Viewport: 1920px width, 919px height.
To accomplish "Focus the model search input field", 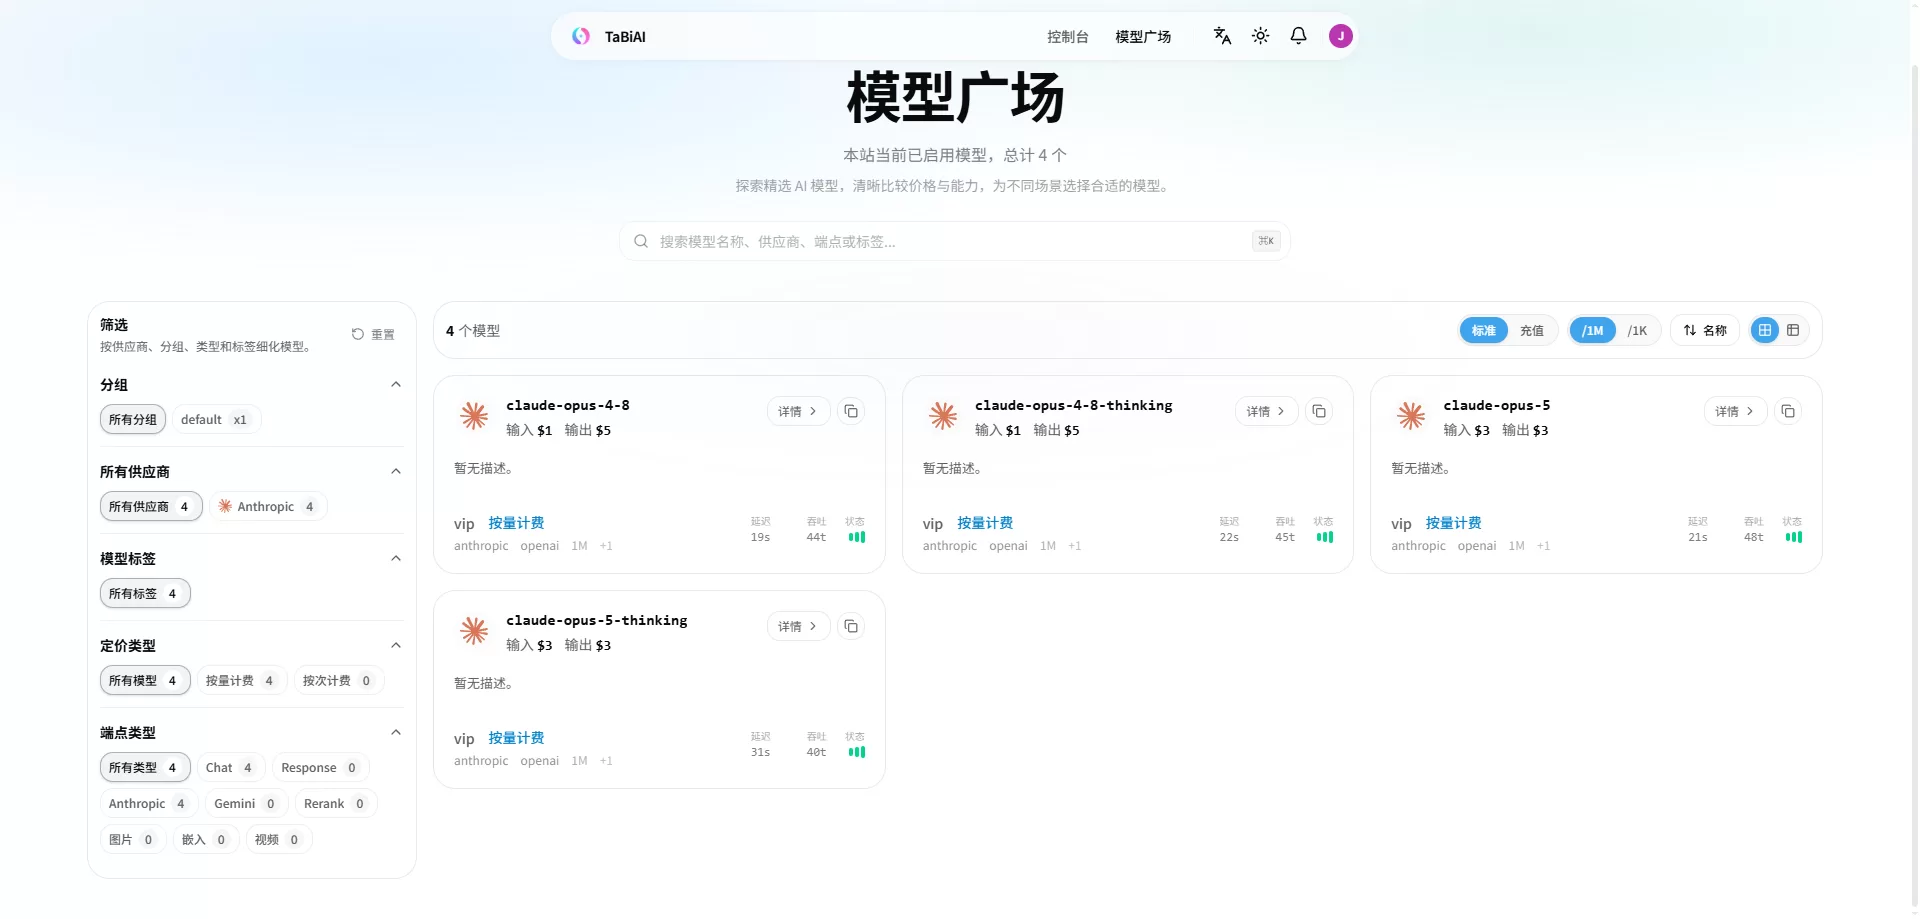I will pos(955,241).
